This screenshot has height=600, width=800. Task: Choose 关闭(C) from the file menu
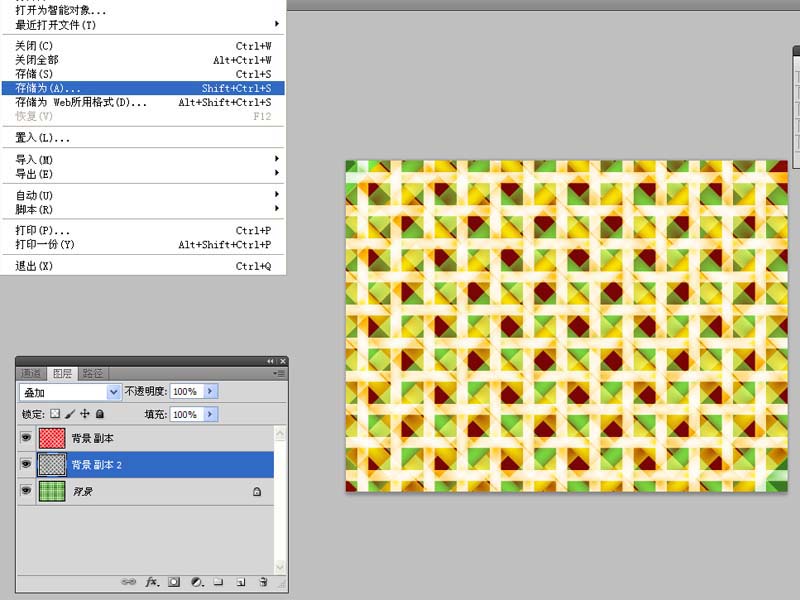(143, 46)
